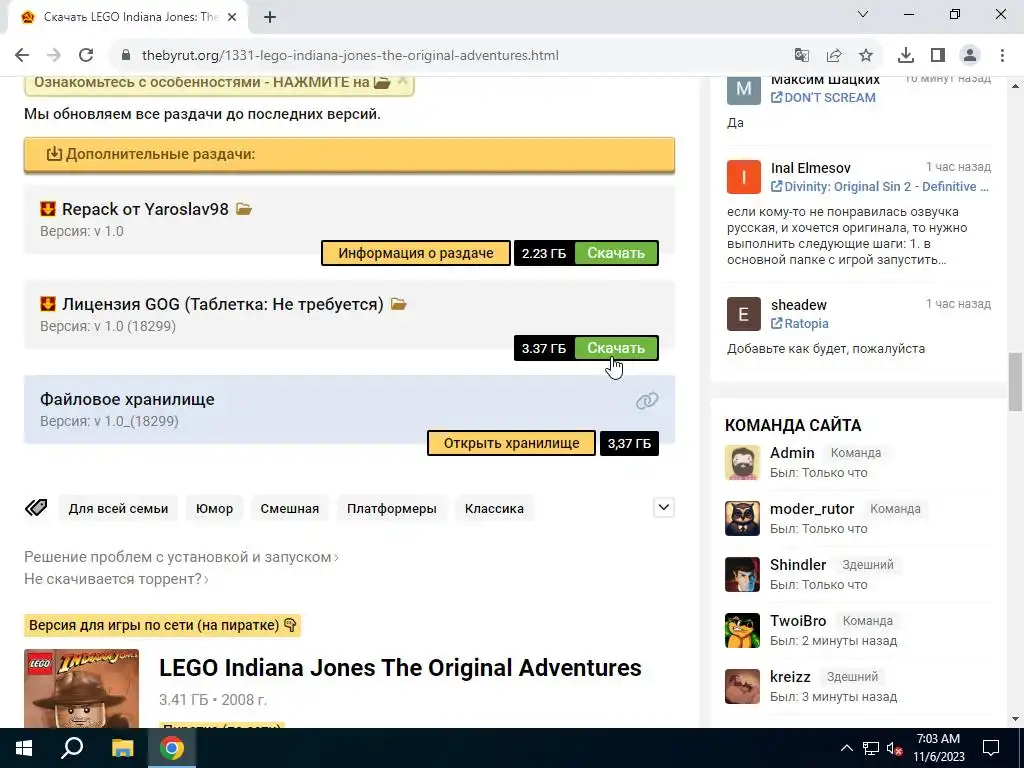
Task: Go back to the previous page
Action: pyautogui.click(x=22, y=56)
